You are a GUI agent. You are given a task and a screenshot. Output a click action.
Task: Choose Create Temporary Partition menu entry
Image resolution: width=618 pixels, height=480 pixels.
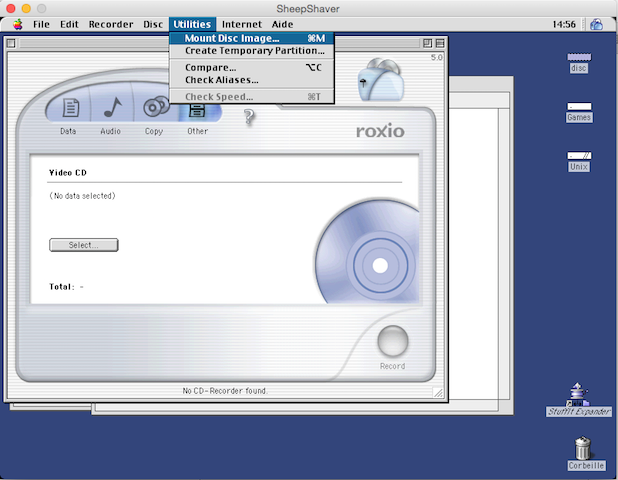click(x=252, y=50)
